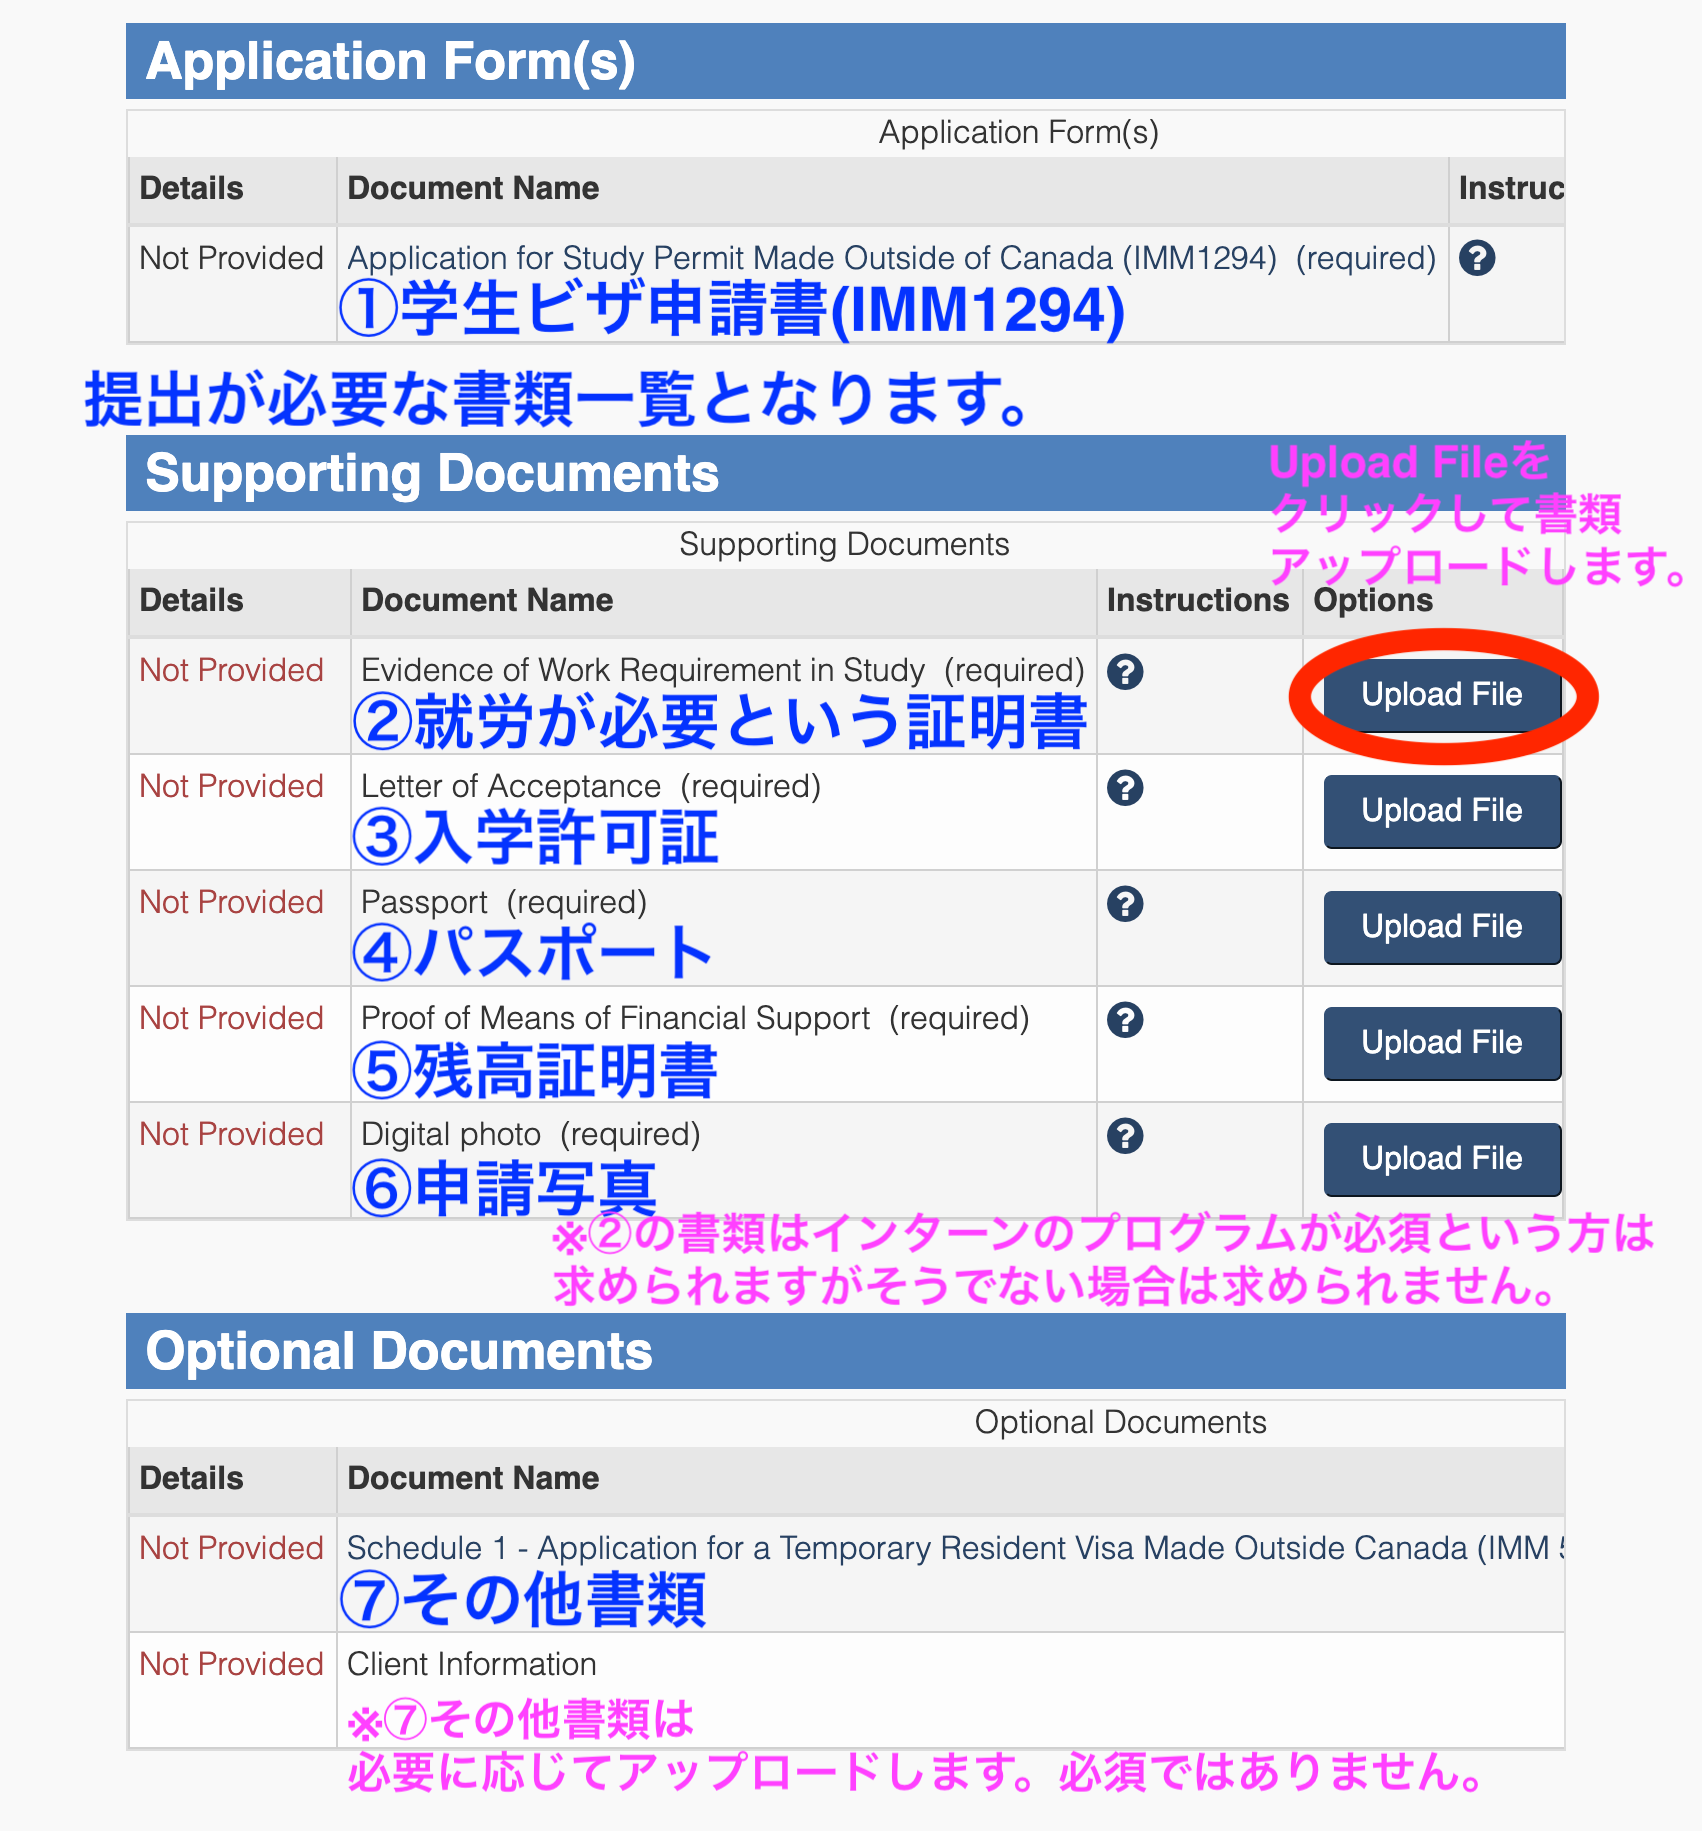1702x1831 pixels.
Task: Click help icon for Study Permit application IMM1294
Action: pos(1476,258)
